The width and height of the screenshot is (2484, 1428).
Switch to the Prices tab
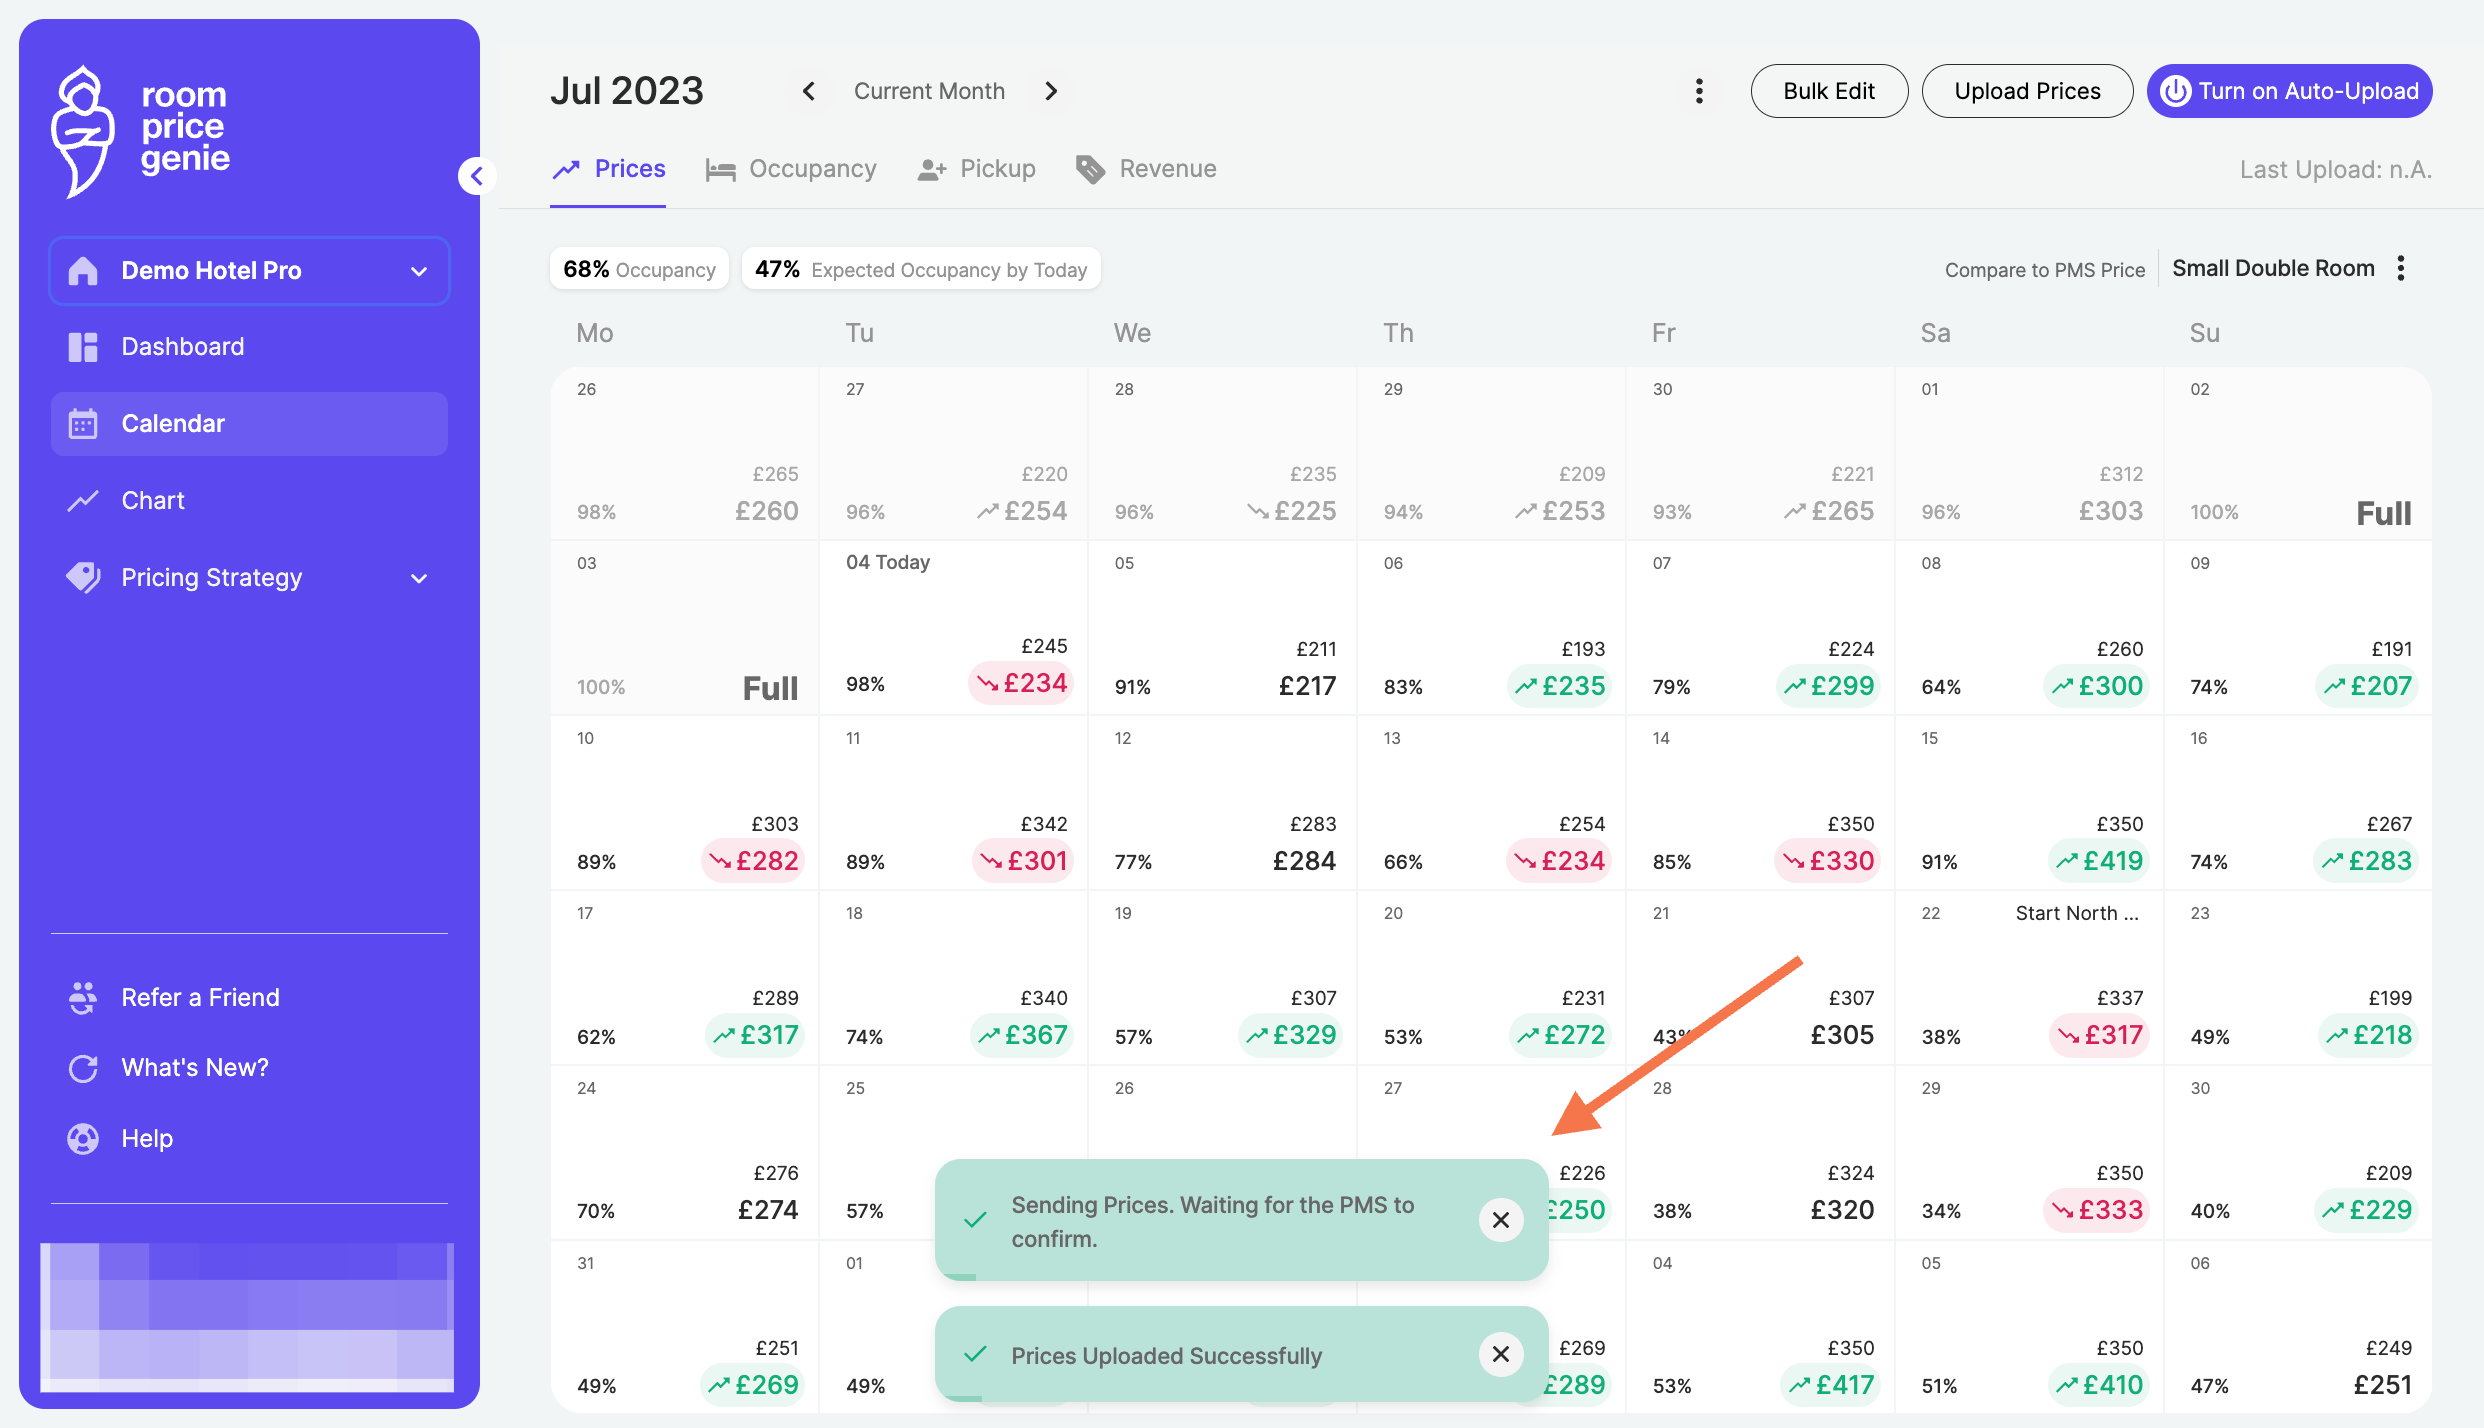coord(608,169)
